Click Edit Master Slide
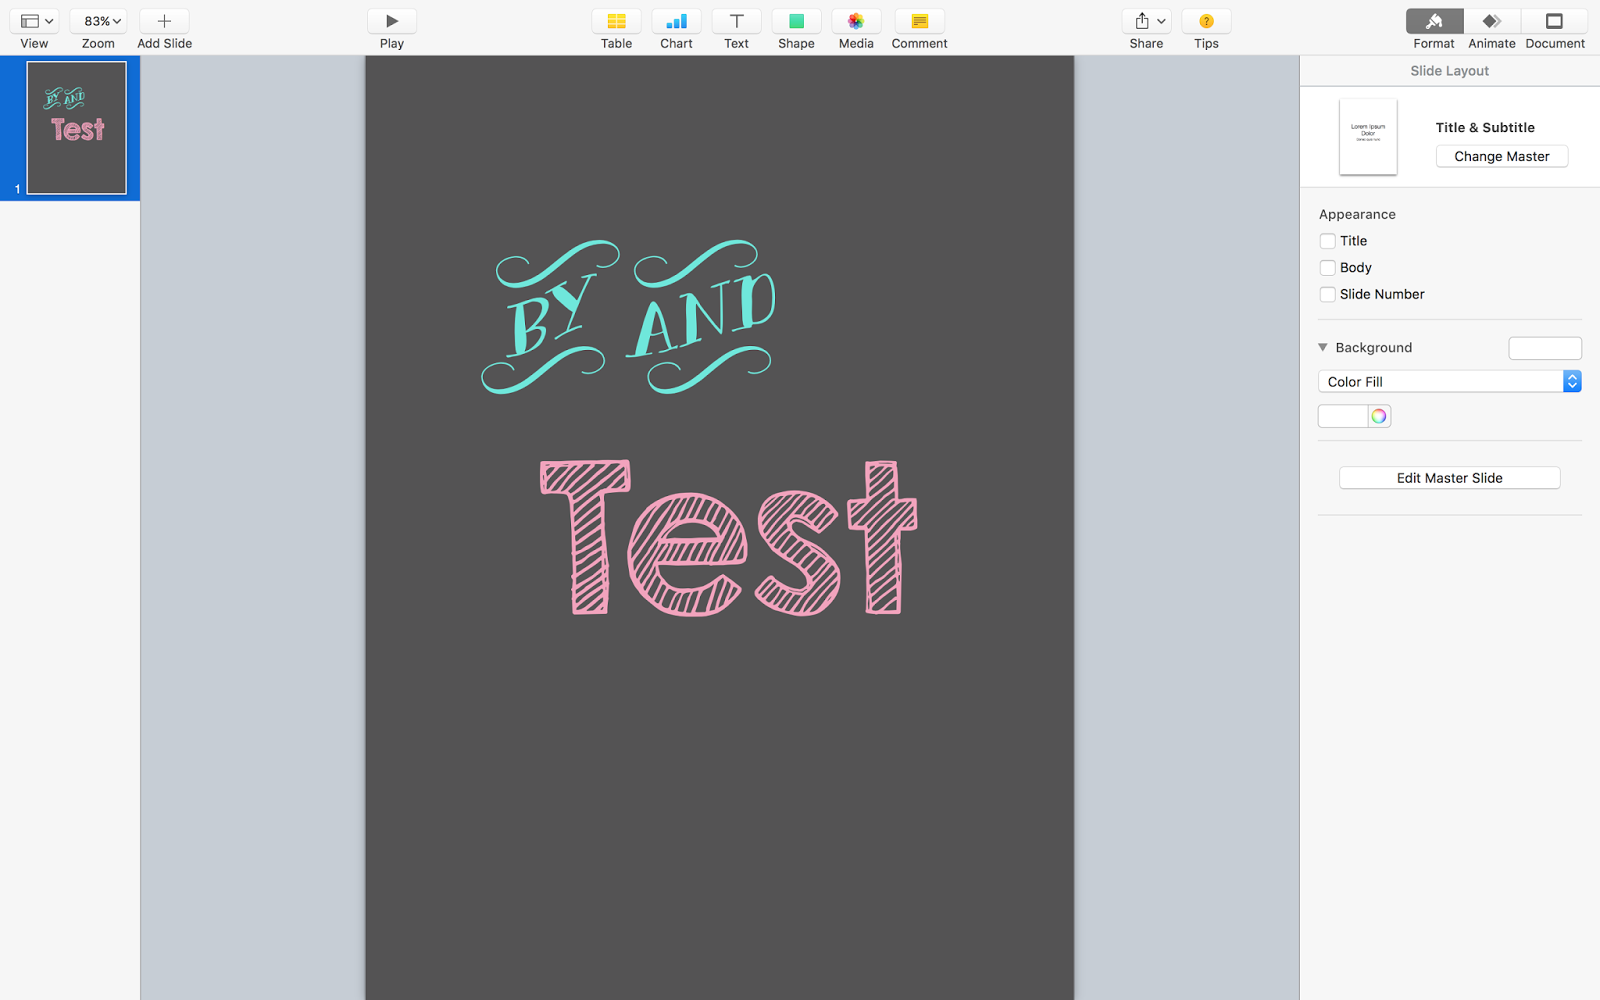1600x1000 pixels. point(1448,477)
